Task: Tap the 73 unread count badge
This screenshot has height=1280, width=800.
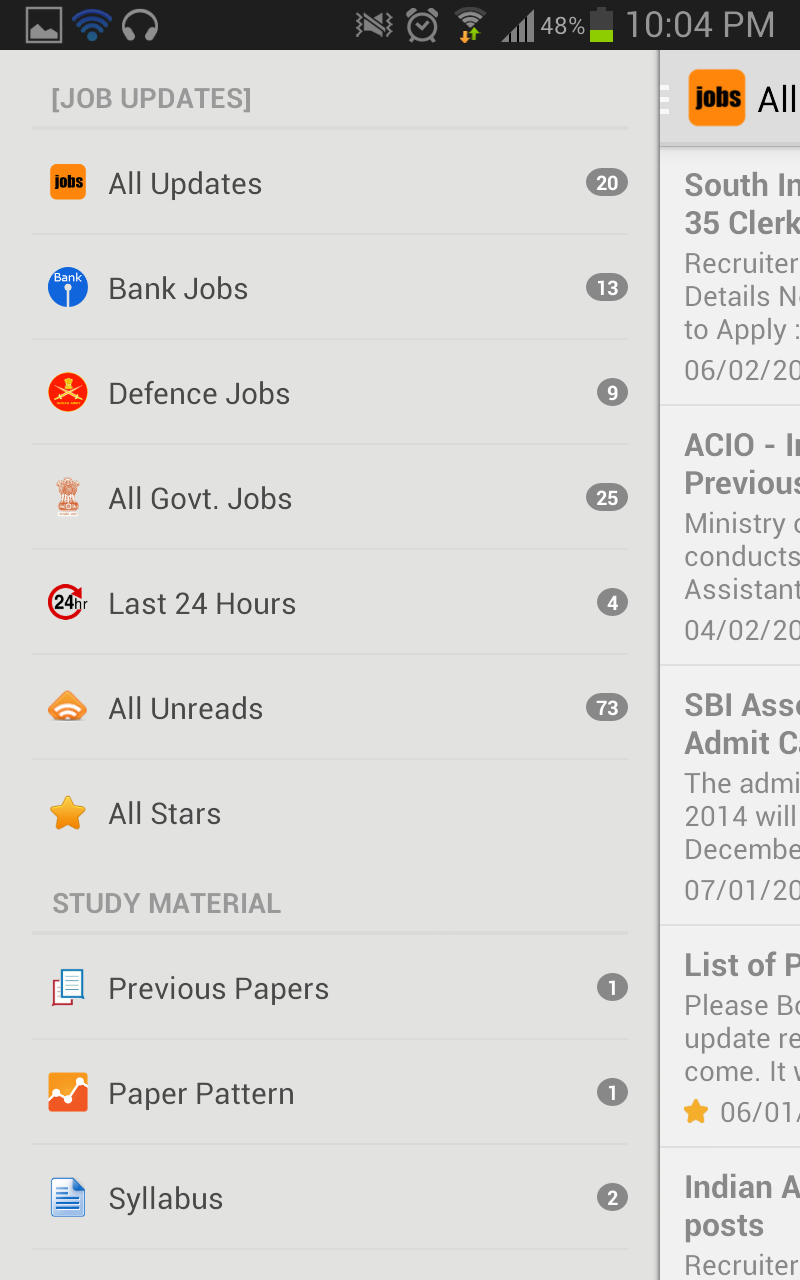Action: 607,708
